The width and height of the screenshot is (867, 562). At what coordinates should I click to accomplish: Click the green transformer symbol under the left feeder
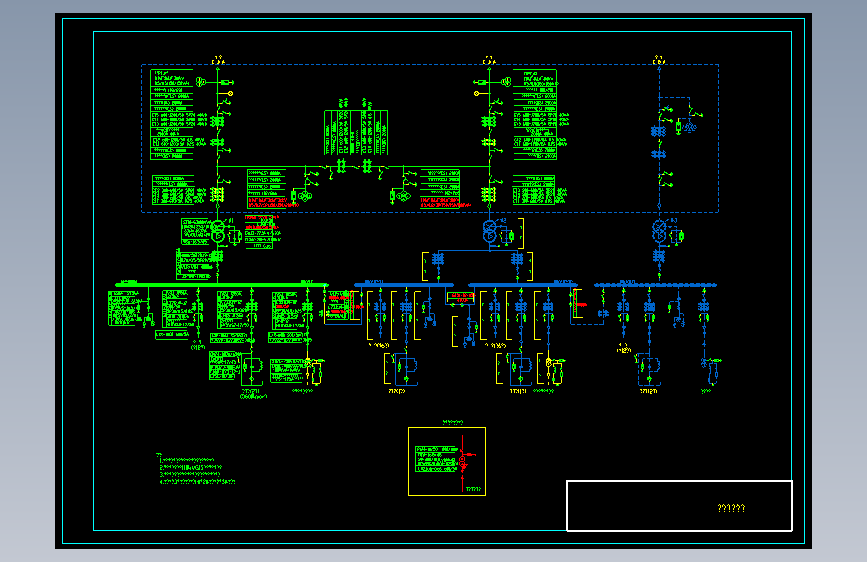click(218, 231)
